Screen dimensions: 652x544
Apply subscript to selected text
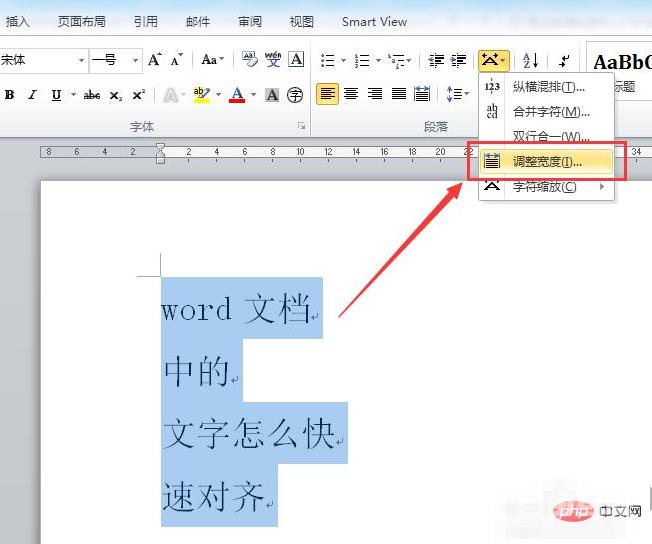(116, 95)
